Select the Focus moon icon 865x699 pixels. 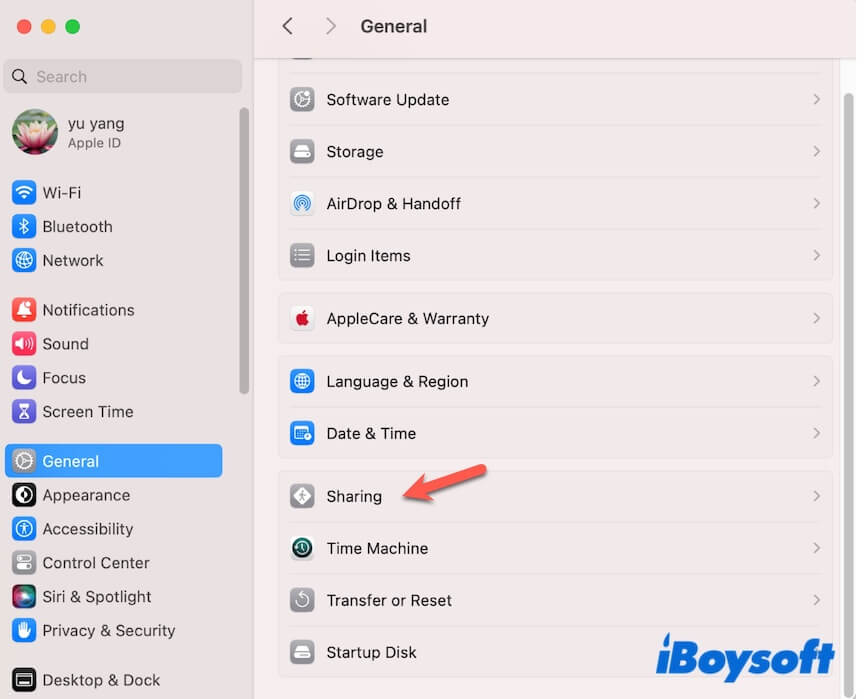coord(24,378)
